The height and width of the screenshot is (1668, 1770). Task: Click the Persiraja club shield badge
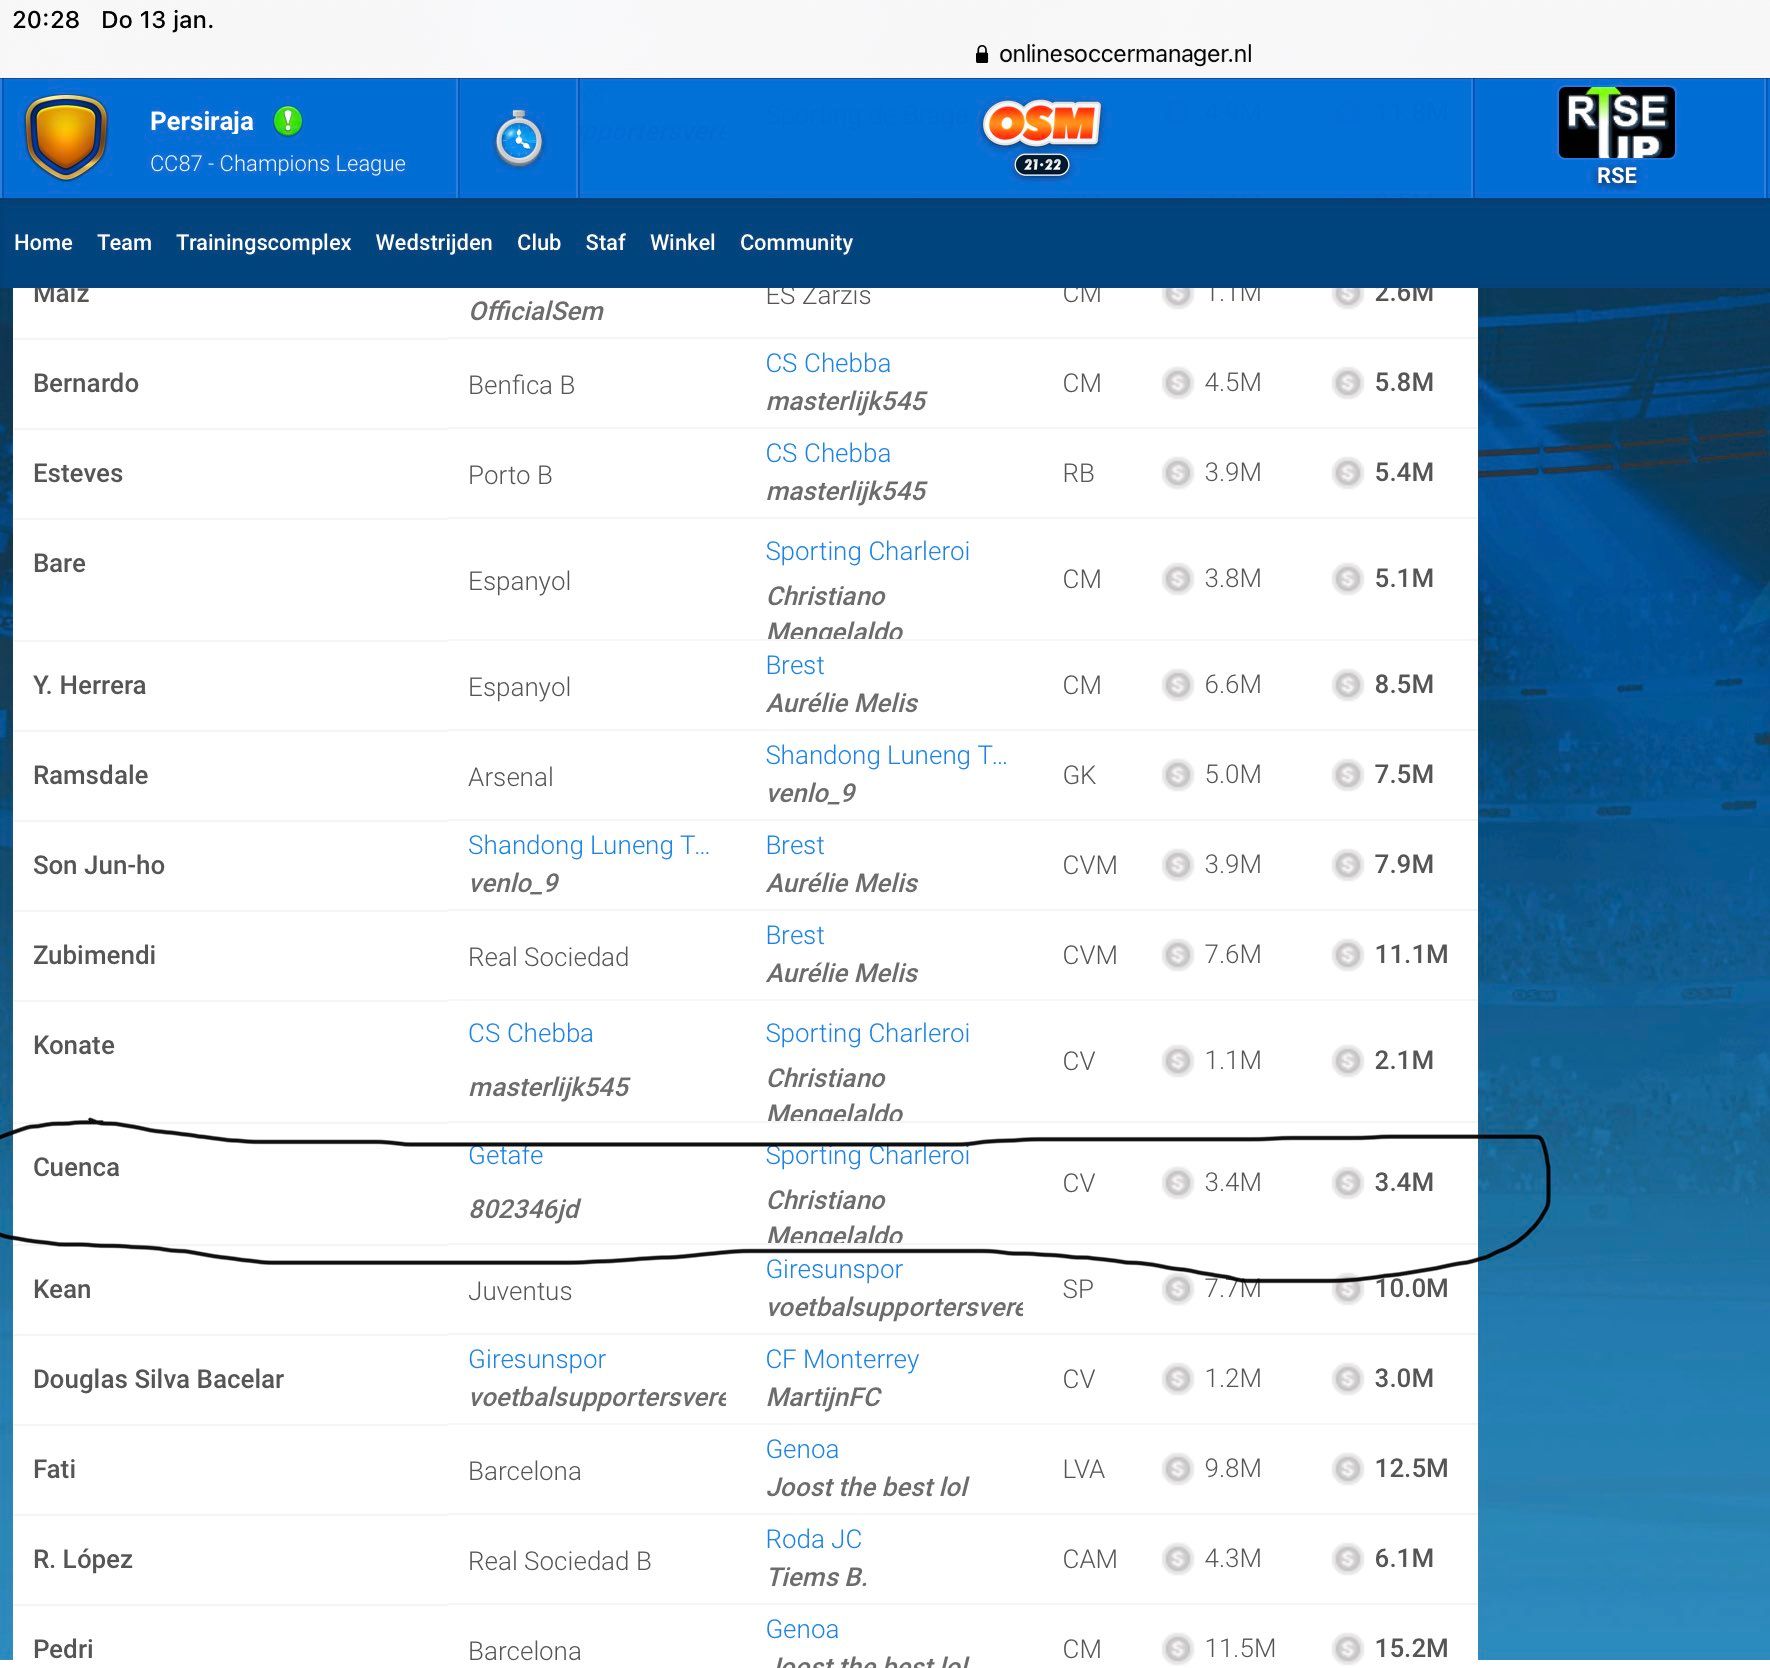66,137
